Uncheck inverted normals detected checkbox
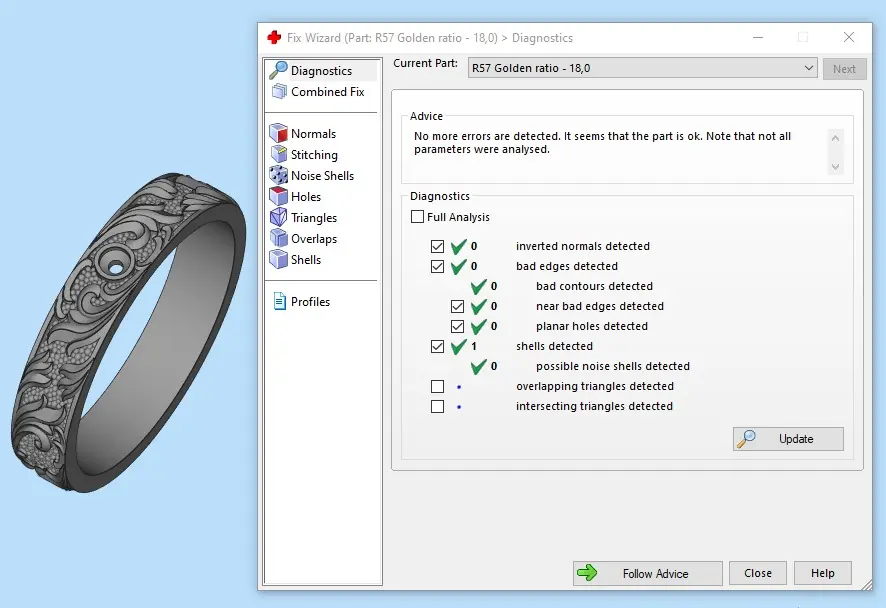 coord(437,246)
